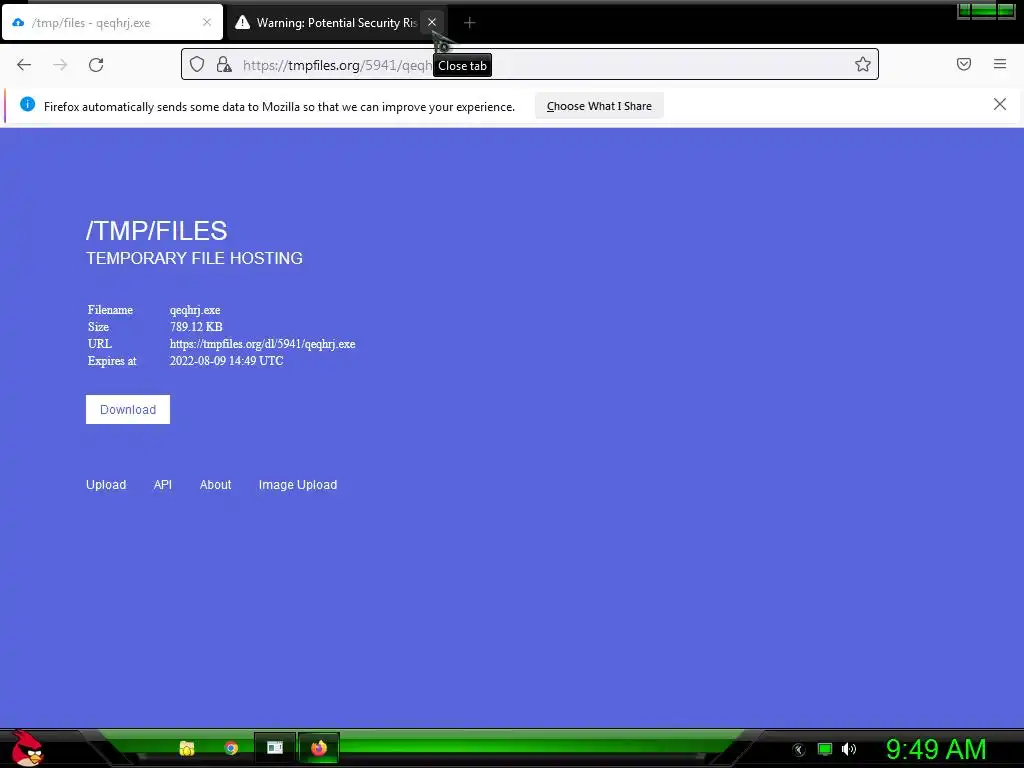Open file manager from the taskbar
The width and height of the screenshot is (1024, 768).
point(187,748)
